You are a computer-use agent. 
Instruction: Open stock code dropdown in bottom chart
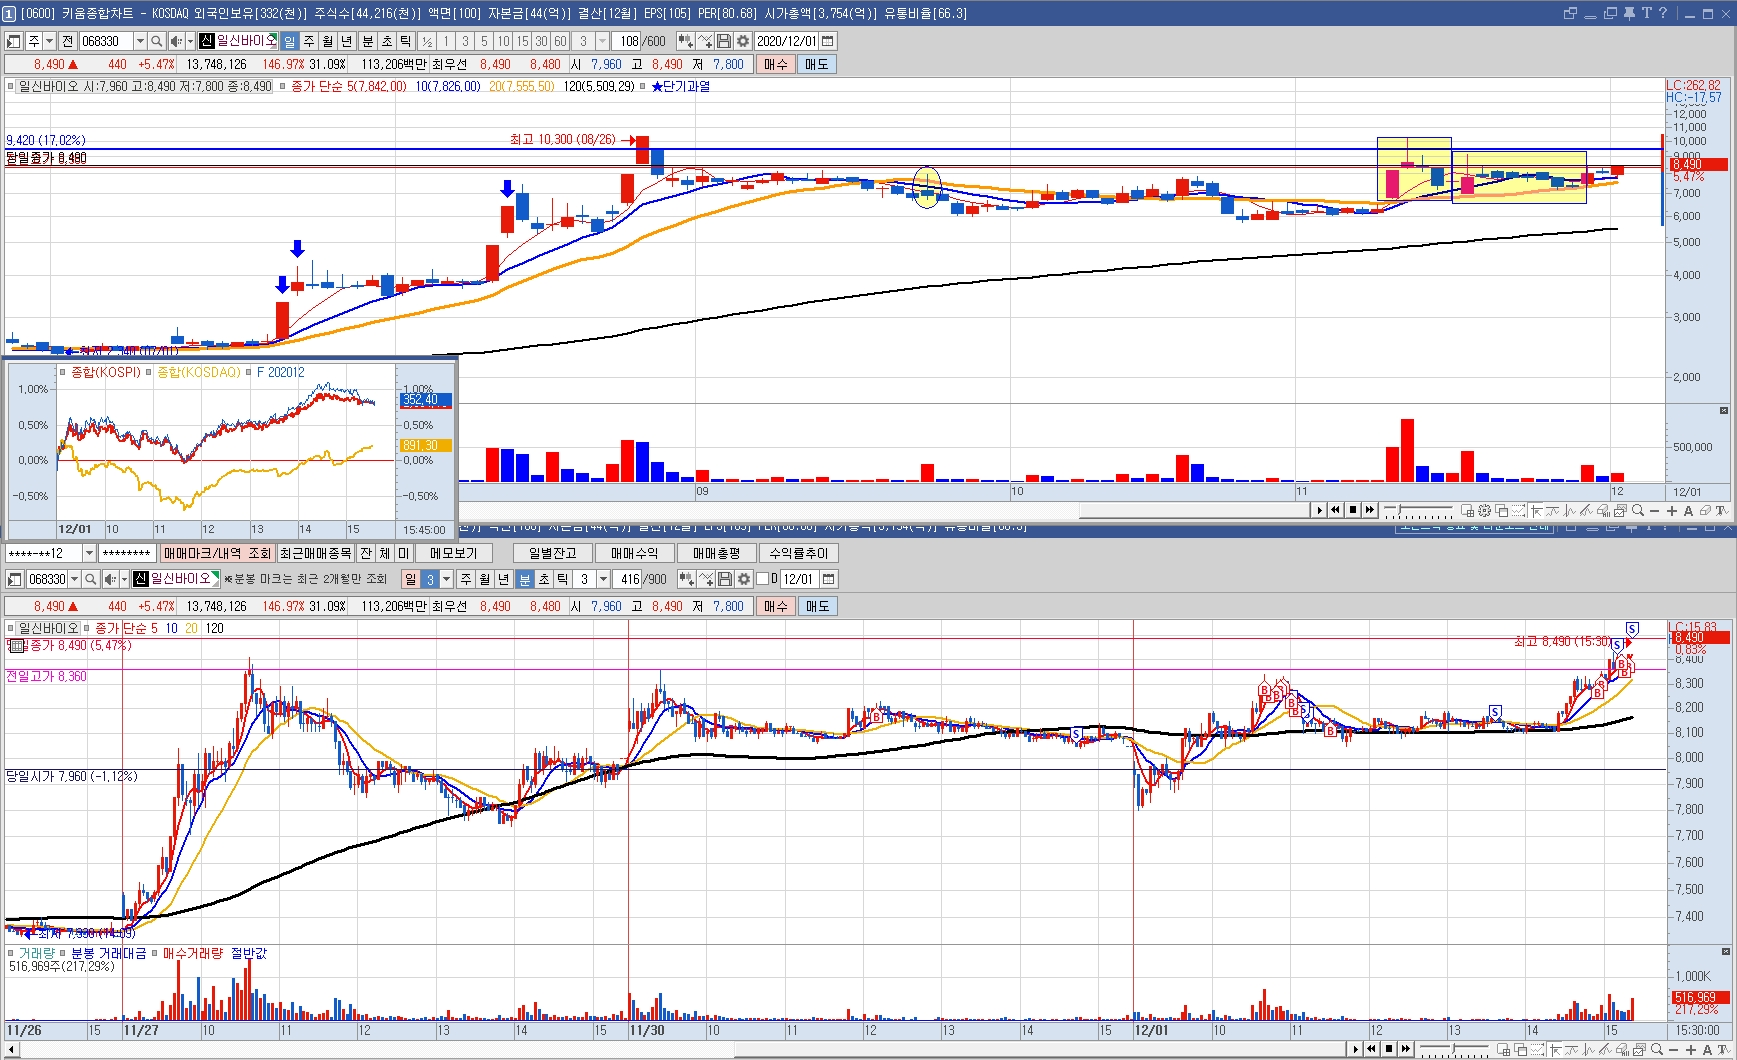[x=74, y=579]
